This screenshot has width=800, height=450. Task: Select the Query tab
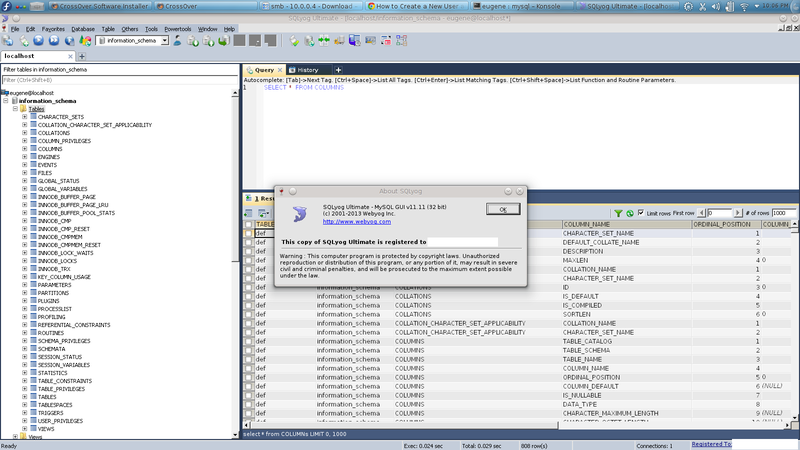point(264,70)
